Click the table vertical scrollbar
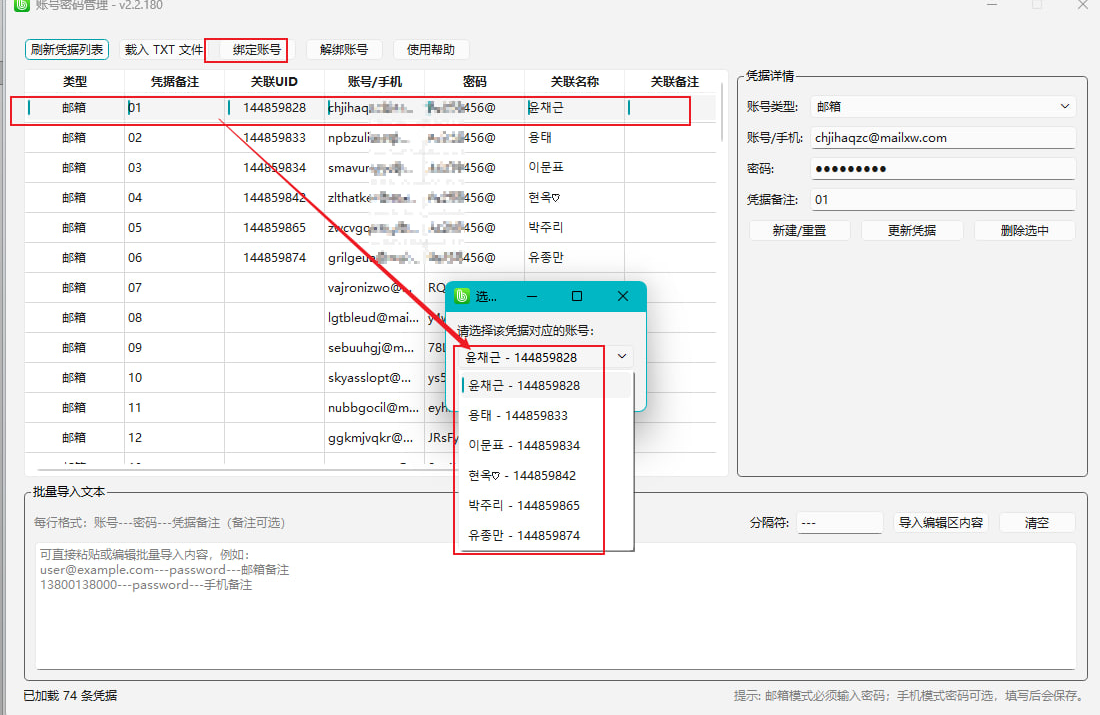 [x=722, y=112]
